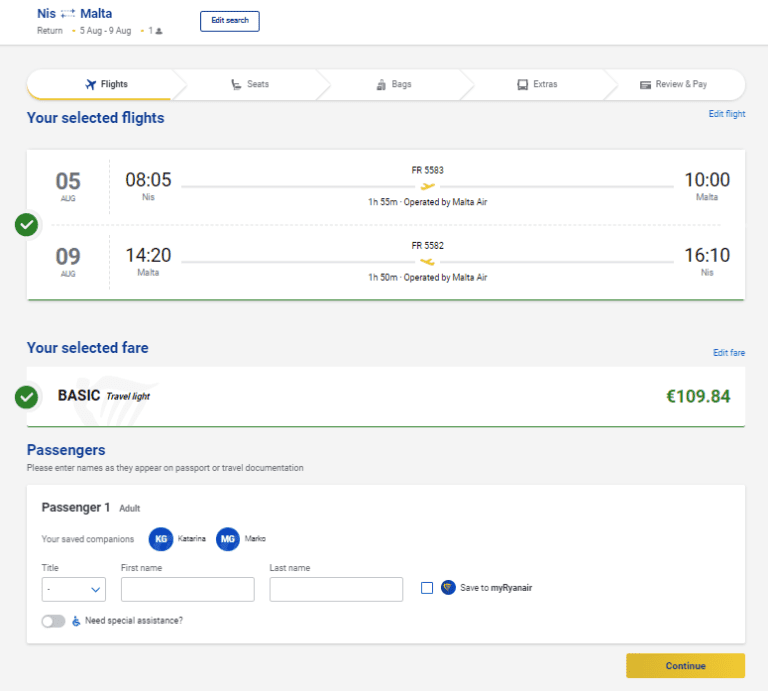This screenshot has height=691, width=768.
Task: Click '1h 55m · Operated by Malta Air' text
Action: click(x=428, y=202)
